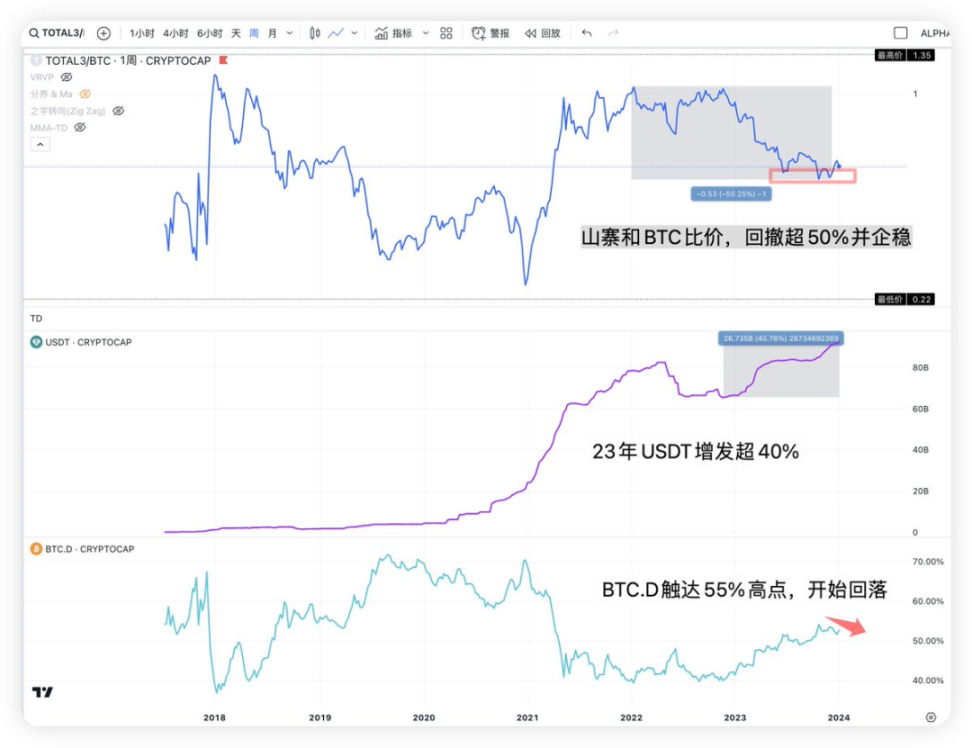Open the layout grid templates icon

446,33
